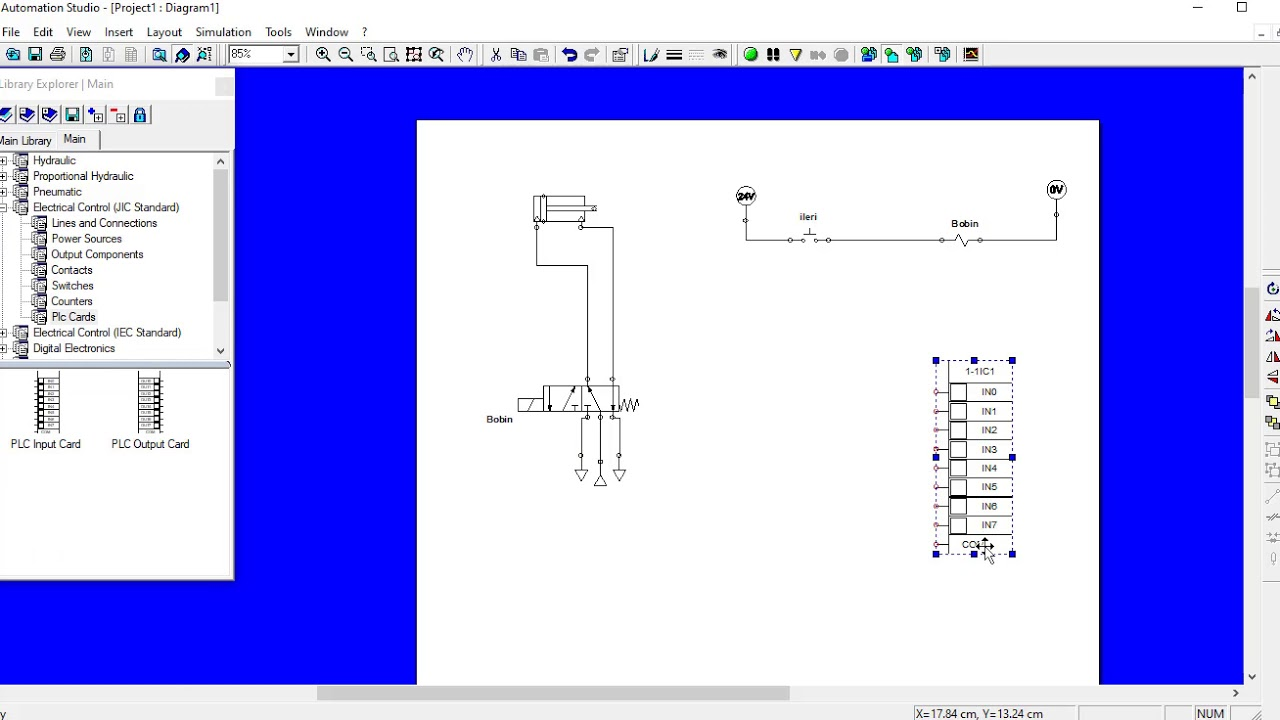Toggle the Document simulation icon

(x=891, y=55)
